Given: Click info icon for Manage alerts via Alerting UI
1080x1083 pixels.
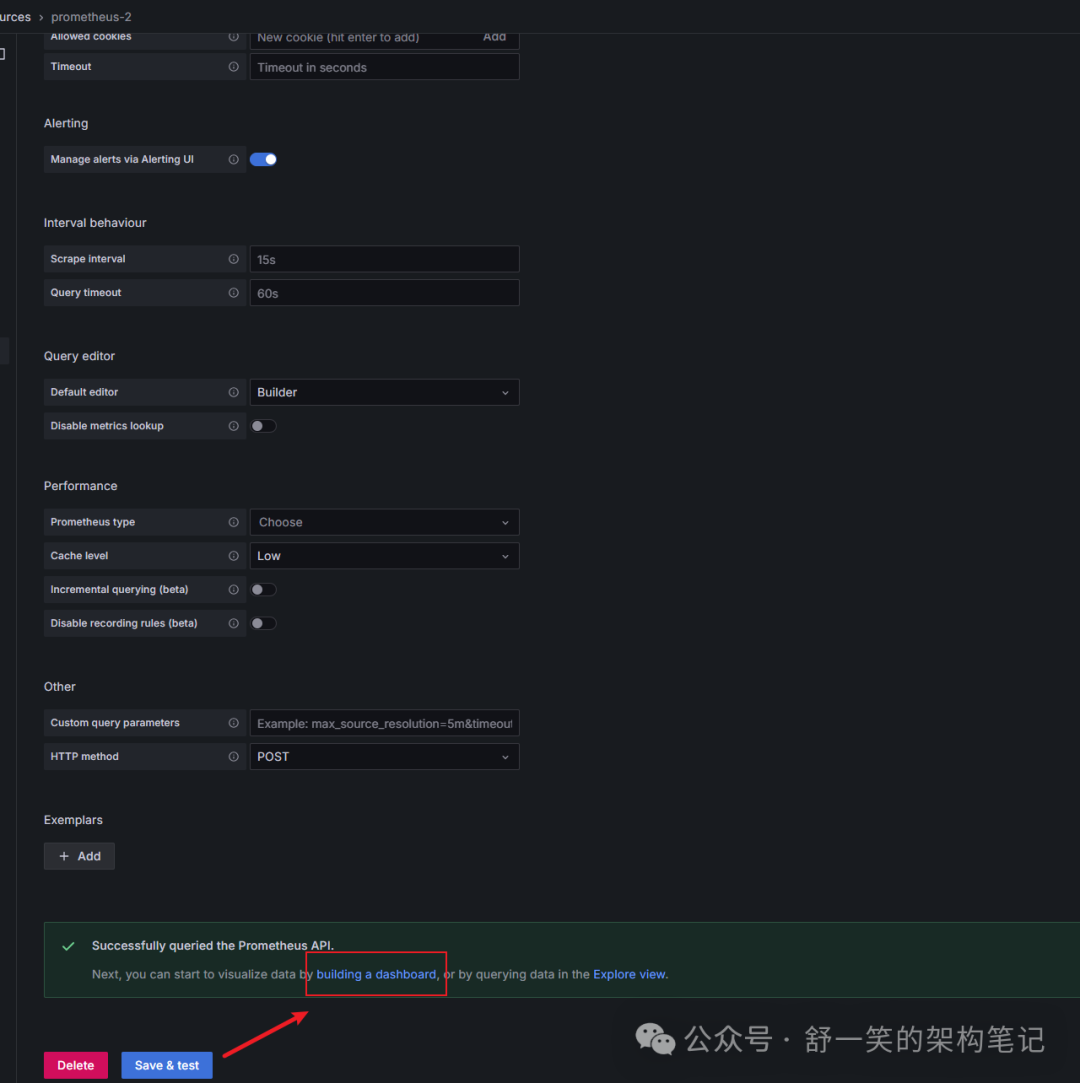Looking at the screenshot, I should click(x=233, y=160).
